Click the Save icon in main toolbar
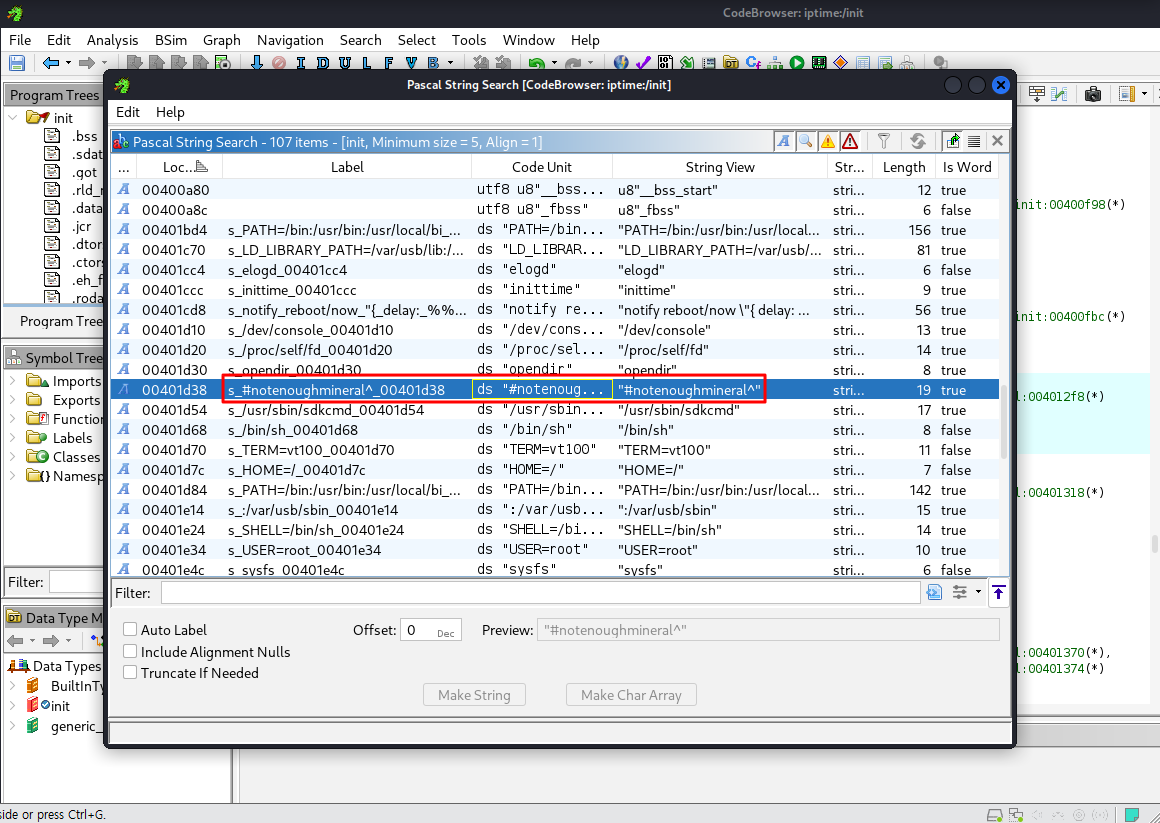Screen dimensions: 1160x823 tap(16, 63)
